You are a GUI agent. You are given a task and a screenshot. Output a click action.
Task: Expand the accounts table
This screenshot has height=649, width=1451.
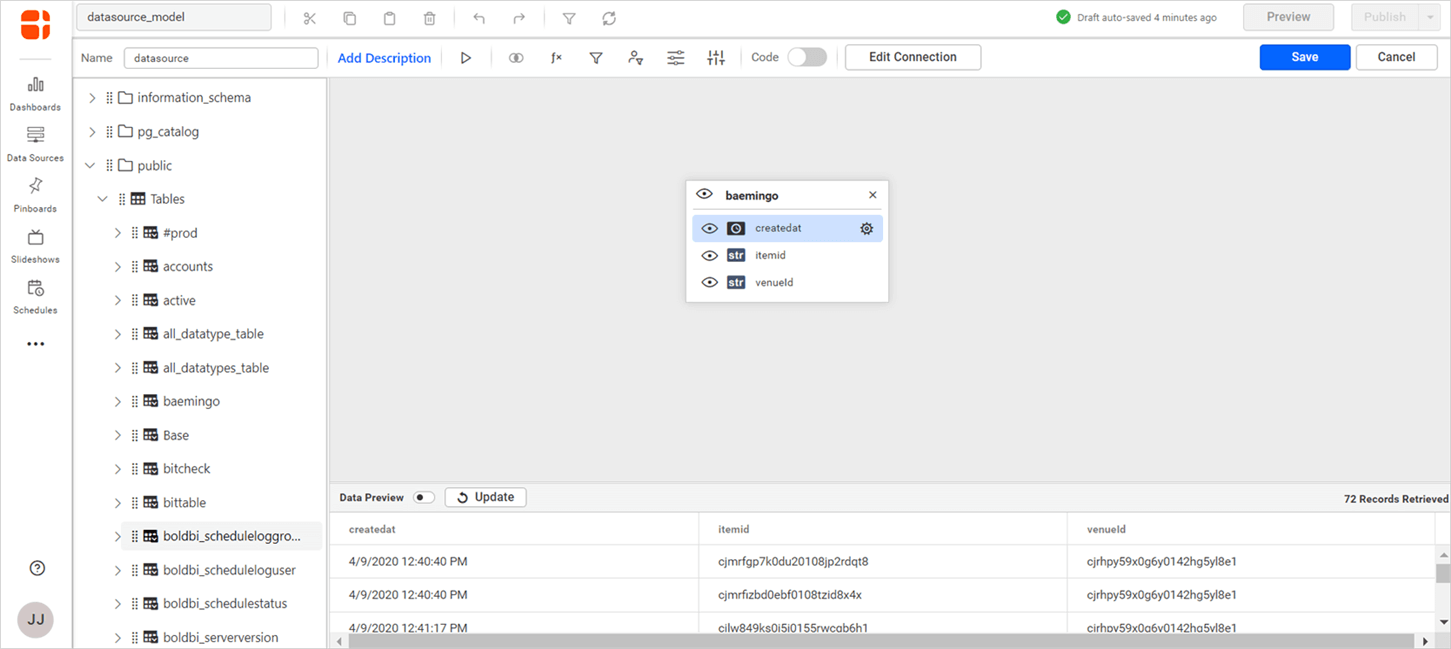pos(117,267)
